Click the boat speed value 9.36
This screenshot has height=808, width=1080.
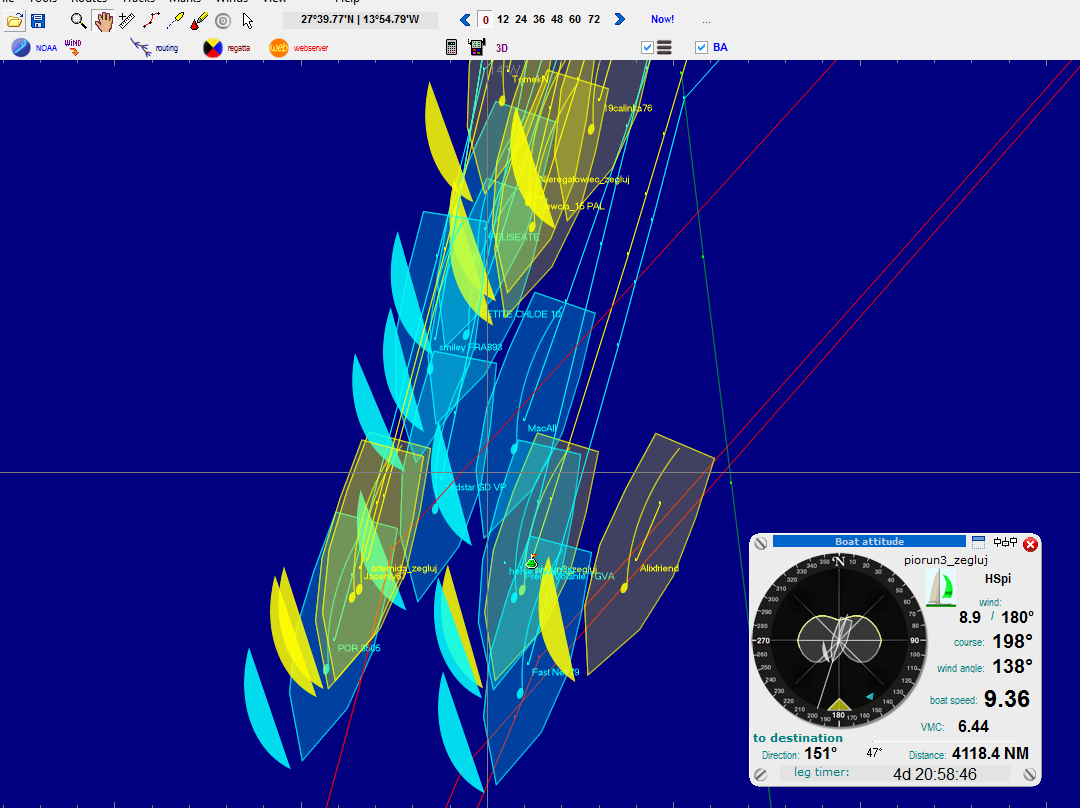click(1007, 699)
